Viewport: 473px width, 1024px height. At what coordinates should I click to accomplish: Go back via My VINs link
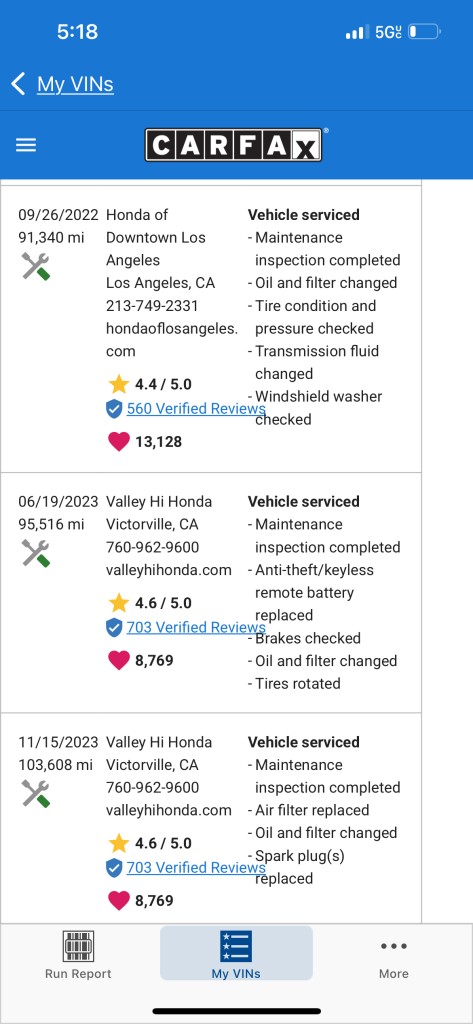point(75,84)
